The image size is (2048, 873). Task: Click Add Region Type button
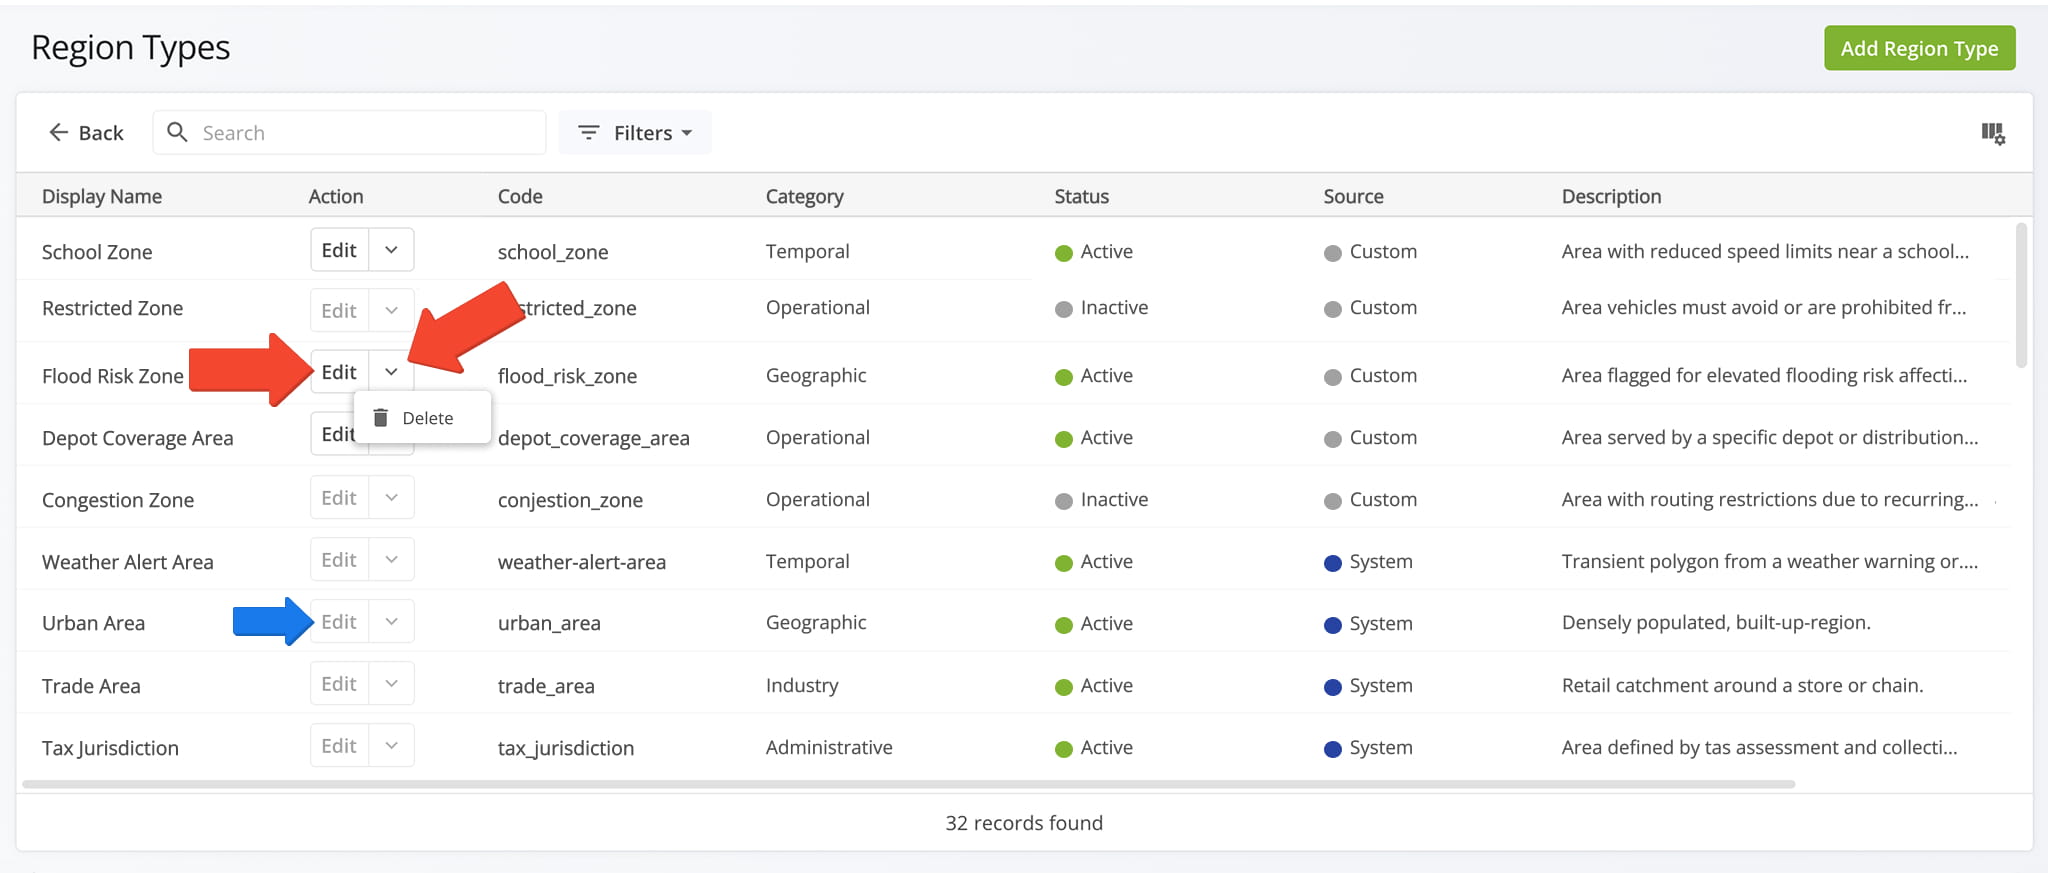click(1919, 48)
